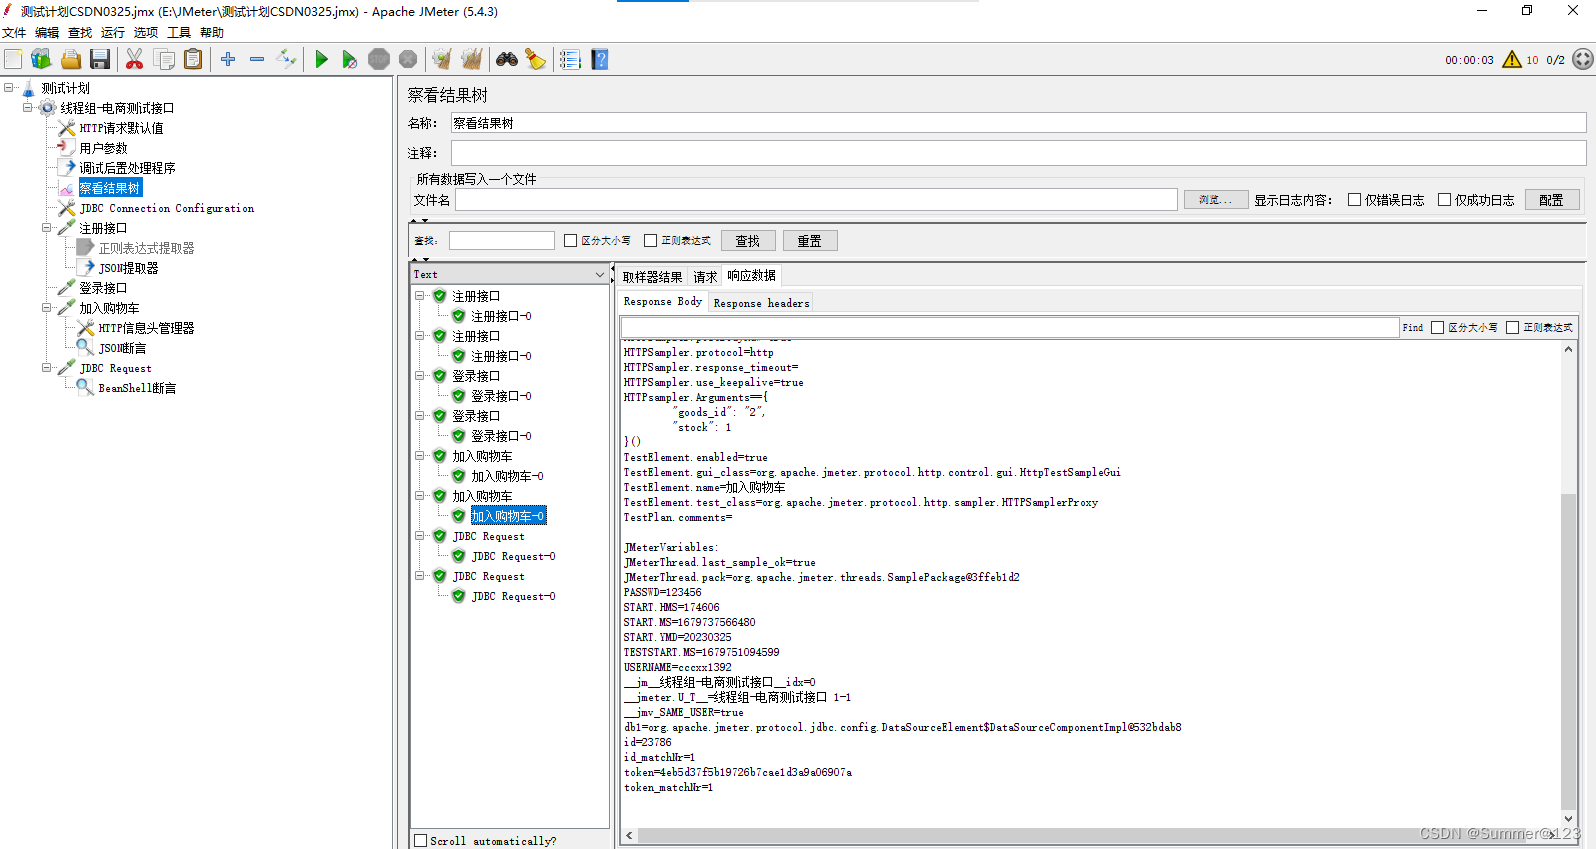Viewport: 1596px width, 849px height.
Task: Click the 名称 name input field
Action: 1018,123
